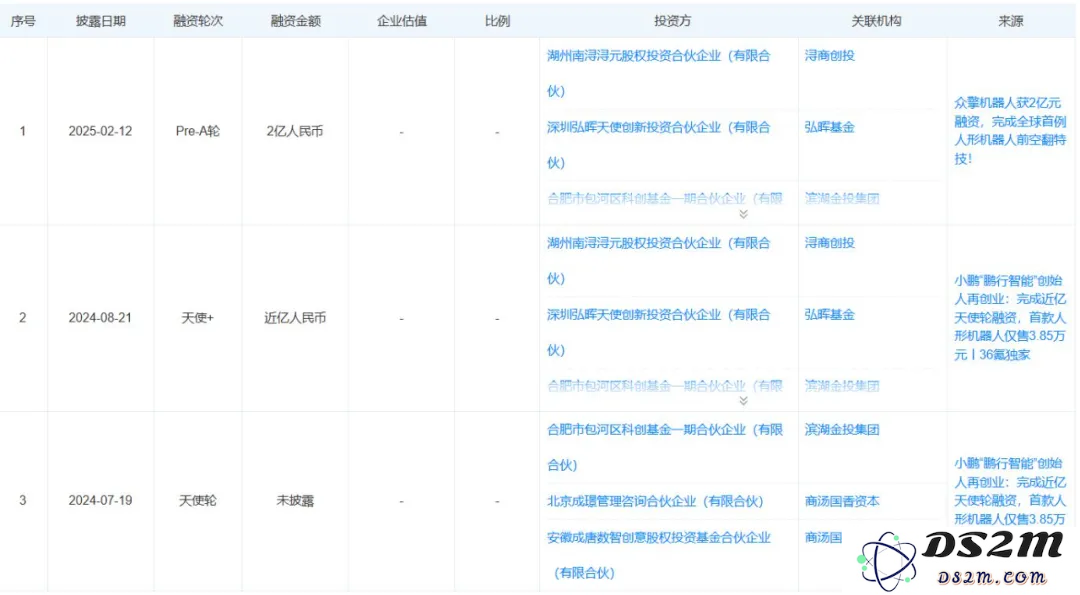1080x595 pixels.
Task: Select the 2亿人民币 amount cell
Action: pos(295,131)
